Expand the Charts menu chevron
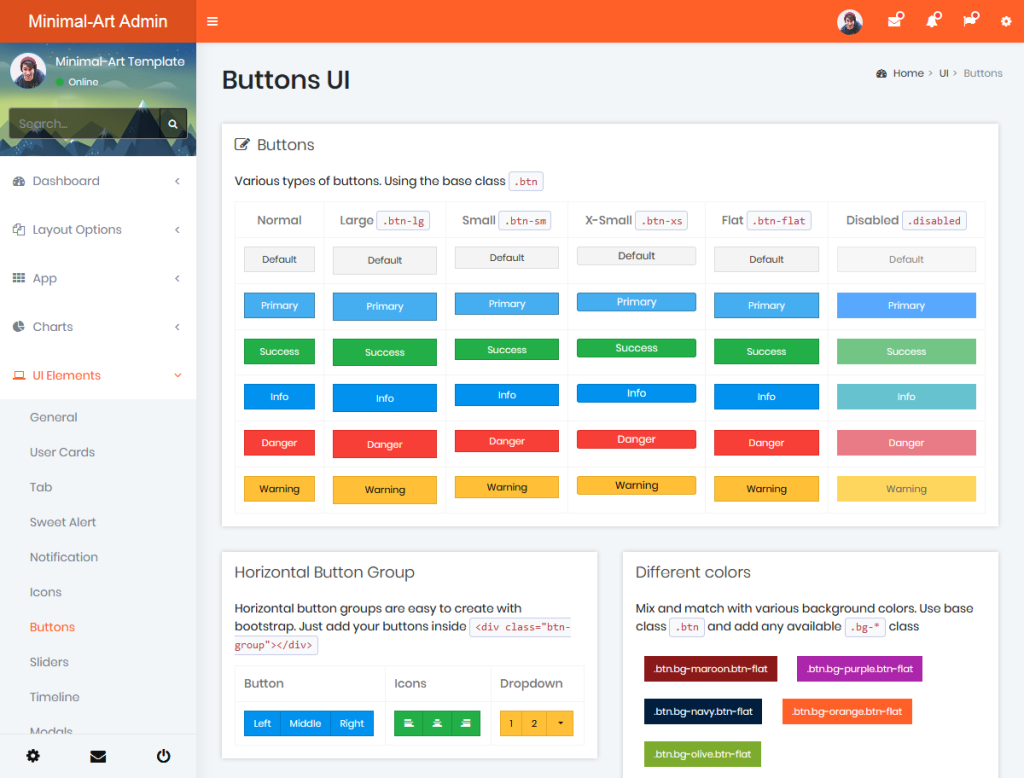This screenshot has height=778, width=1024. (177, 327)
